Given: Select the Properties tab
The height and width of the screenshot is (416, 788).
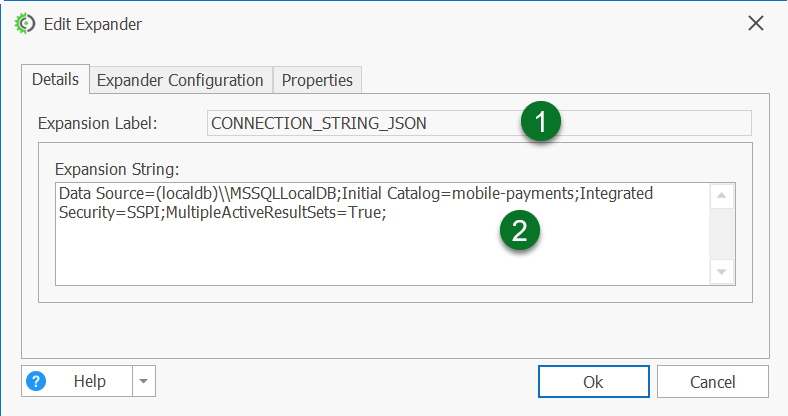Looking at the screenshot, I should 317,80.
